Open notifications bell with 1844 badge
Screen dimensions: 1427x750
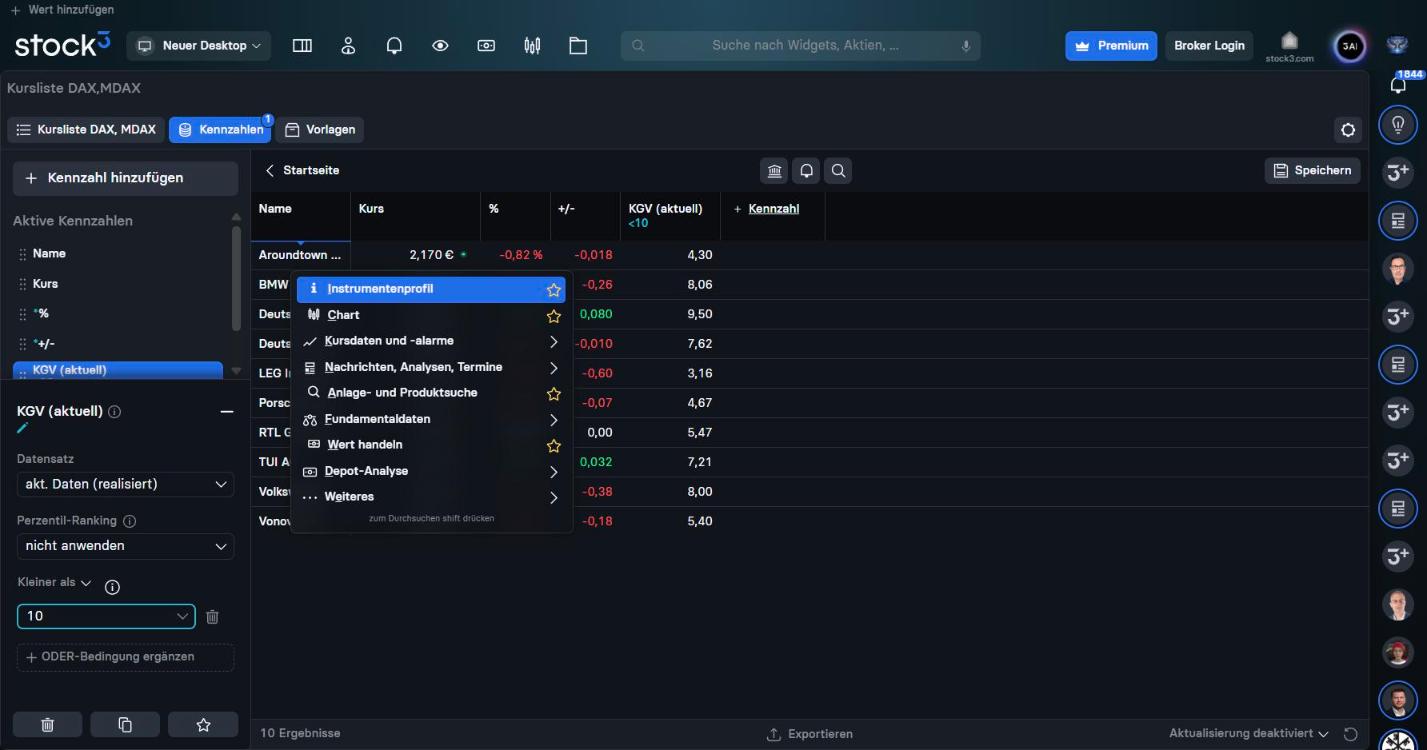1398,84
